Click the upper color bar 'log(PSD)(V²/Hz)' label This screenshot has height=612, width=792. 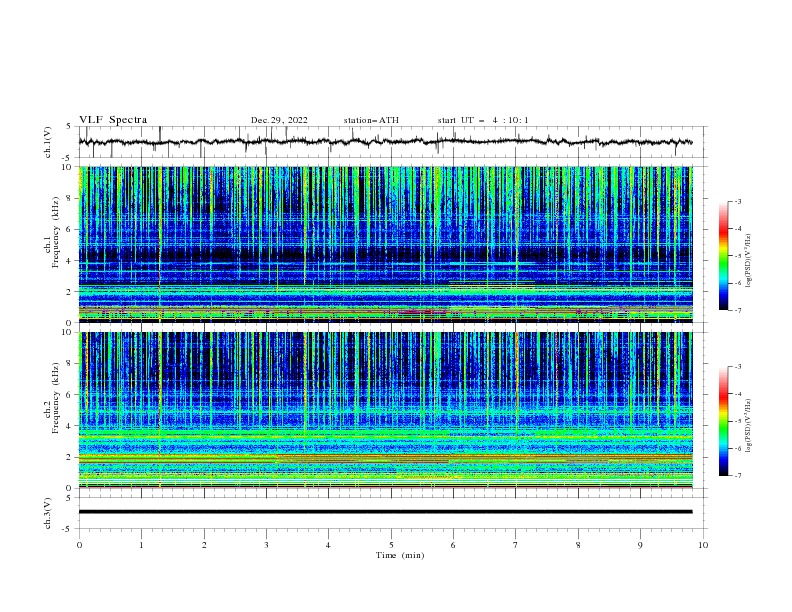pos(749,261)
